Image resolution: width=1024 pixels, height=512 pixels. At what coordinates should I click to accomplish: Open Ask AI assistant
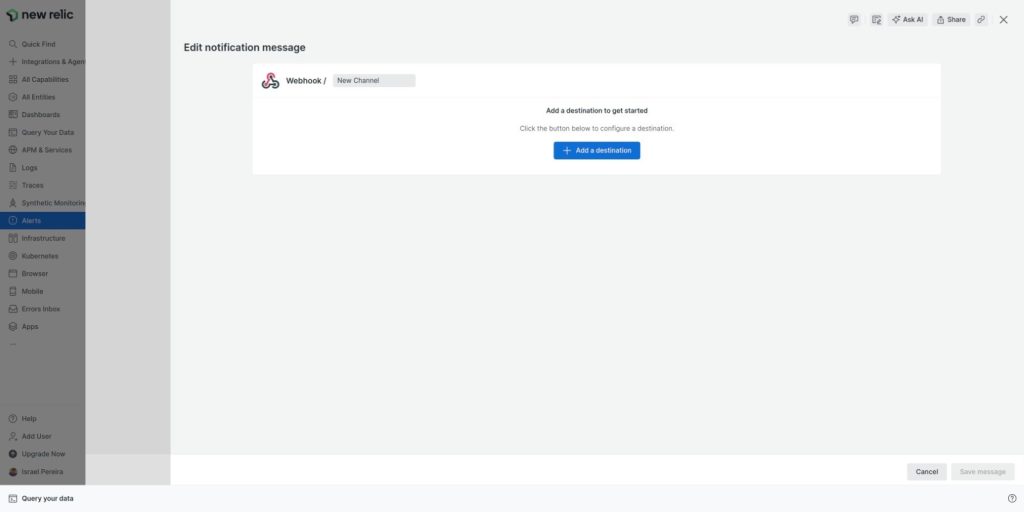tap(907, 20)
